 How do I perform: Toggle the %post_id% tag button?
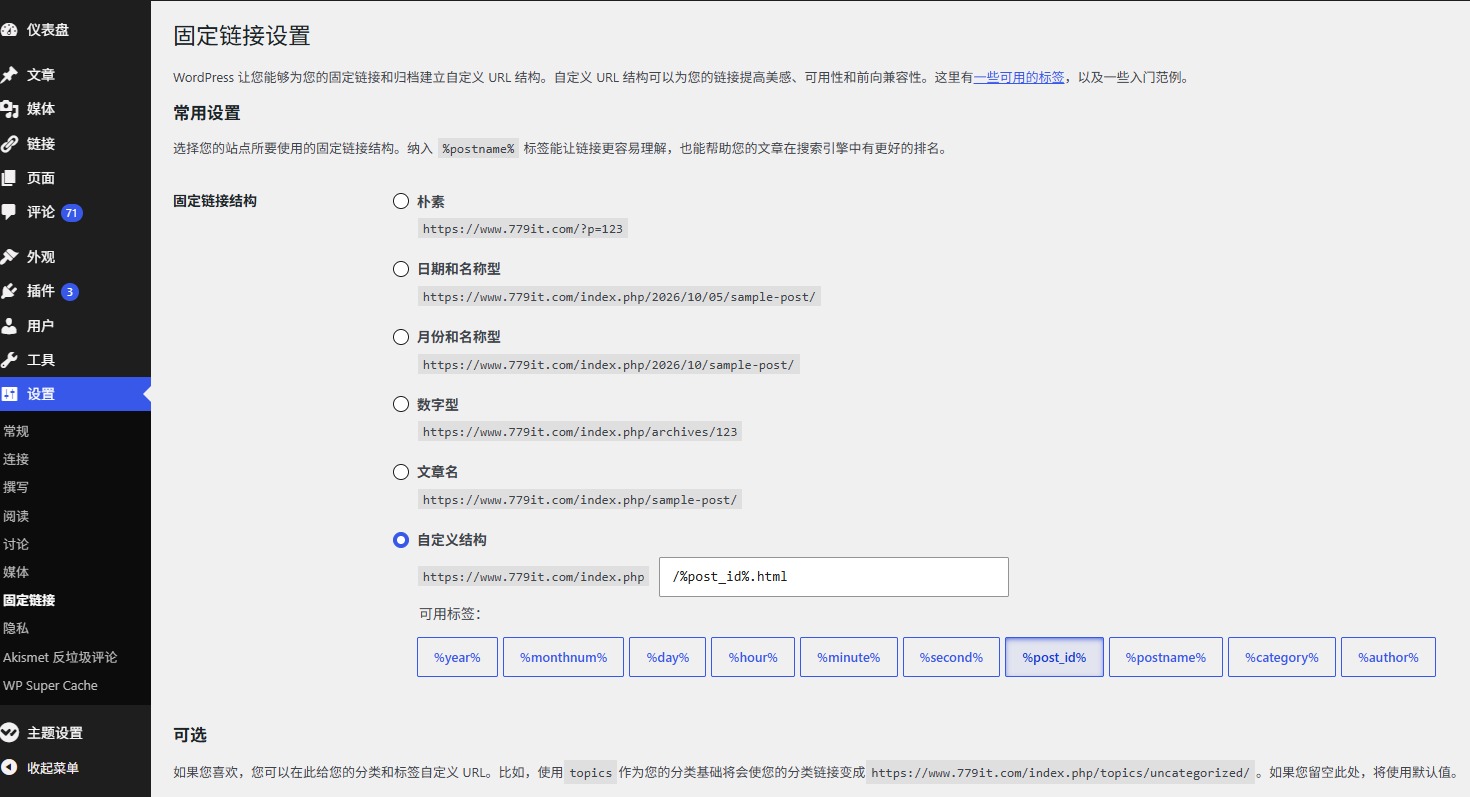point(1054,657)
